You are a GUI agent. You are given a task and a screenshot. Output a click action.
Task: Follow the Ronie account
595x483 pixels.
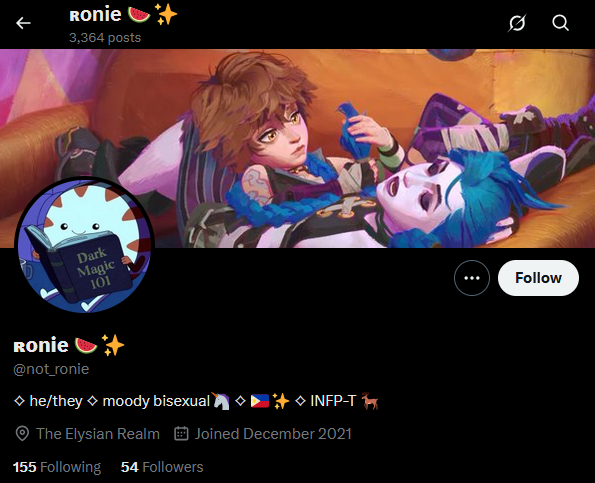coord(538,278)
